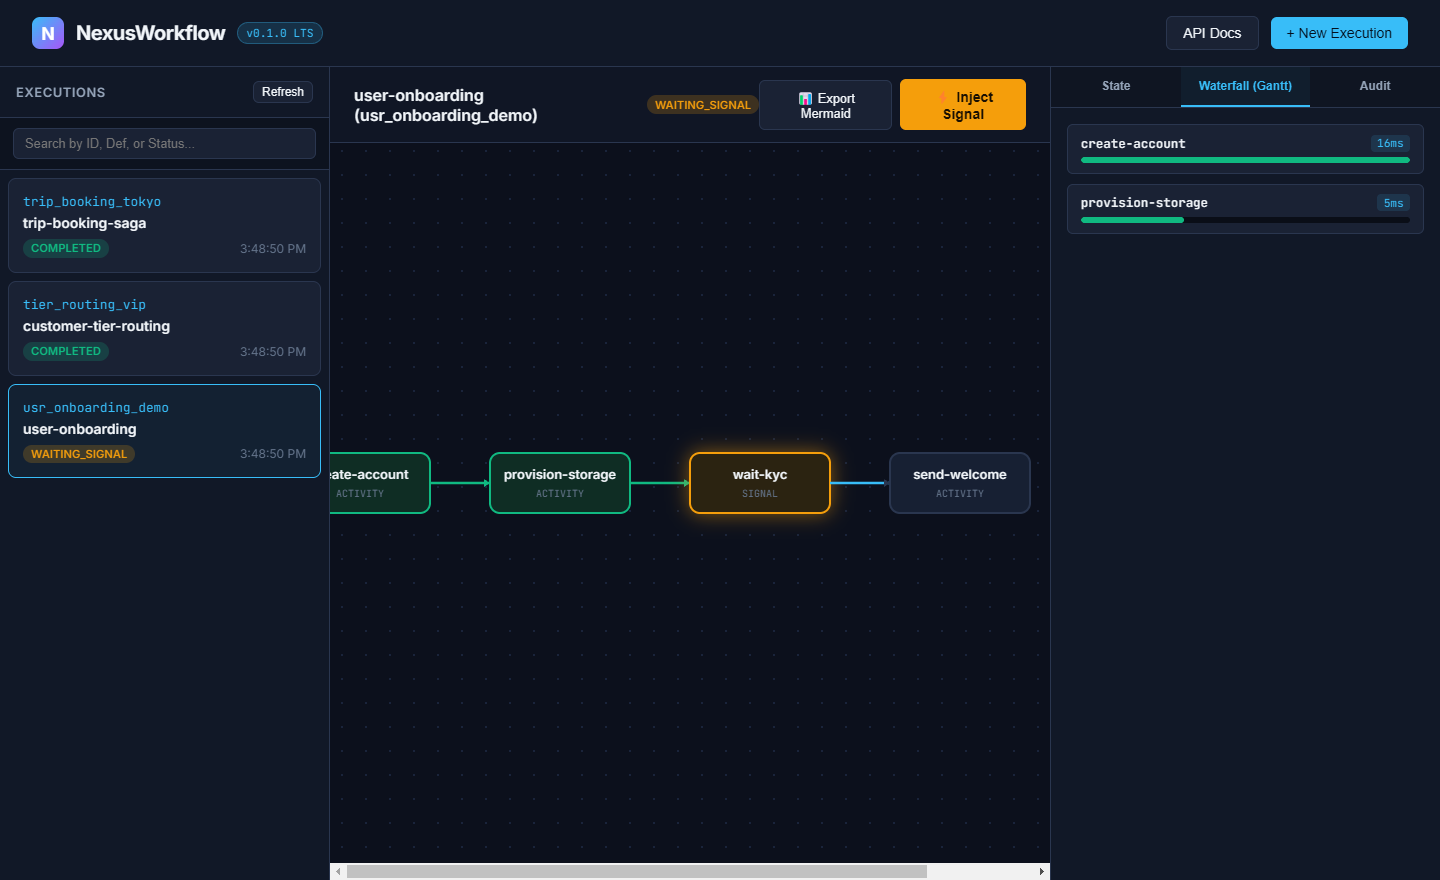Viewport: 1440px width, 880px height.
Task: Open the trip_booking_tokyo execution card
Action: (x=164, y=225)
